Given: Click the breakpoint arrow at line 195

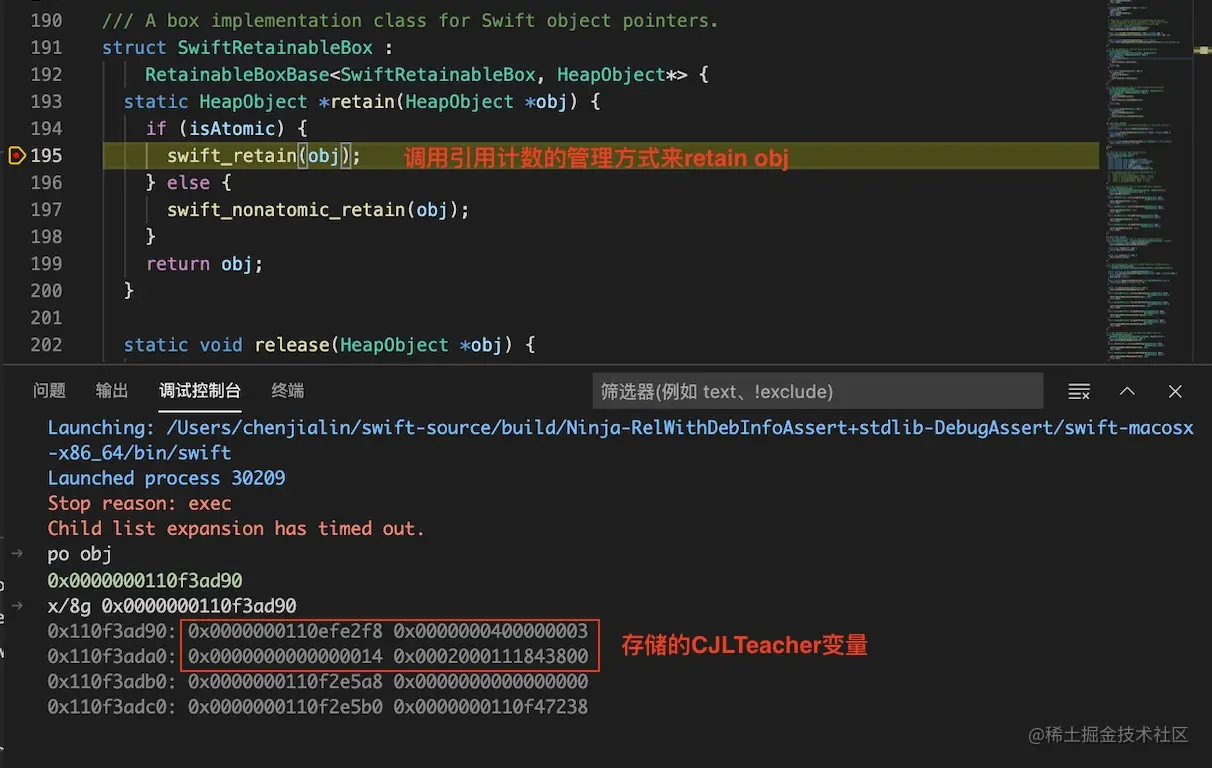Looking at the screenshot, I should pyautogui.click(x=17, y=155).
